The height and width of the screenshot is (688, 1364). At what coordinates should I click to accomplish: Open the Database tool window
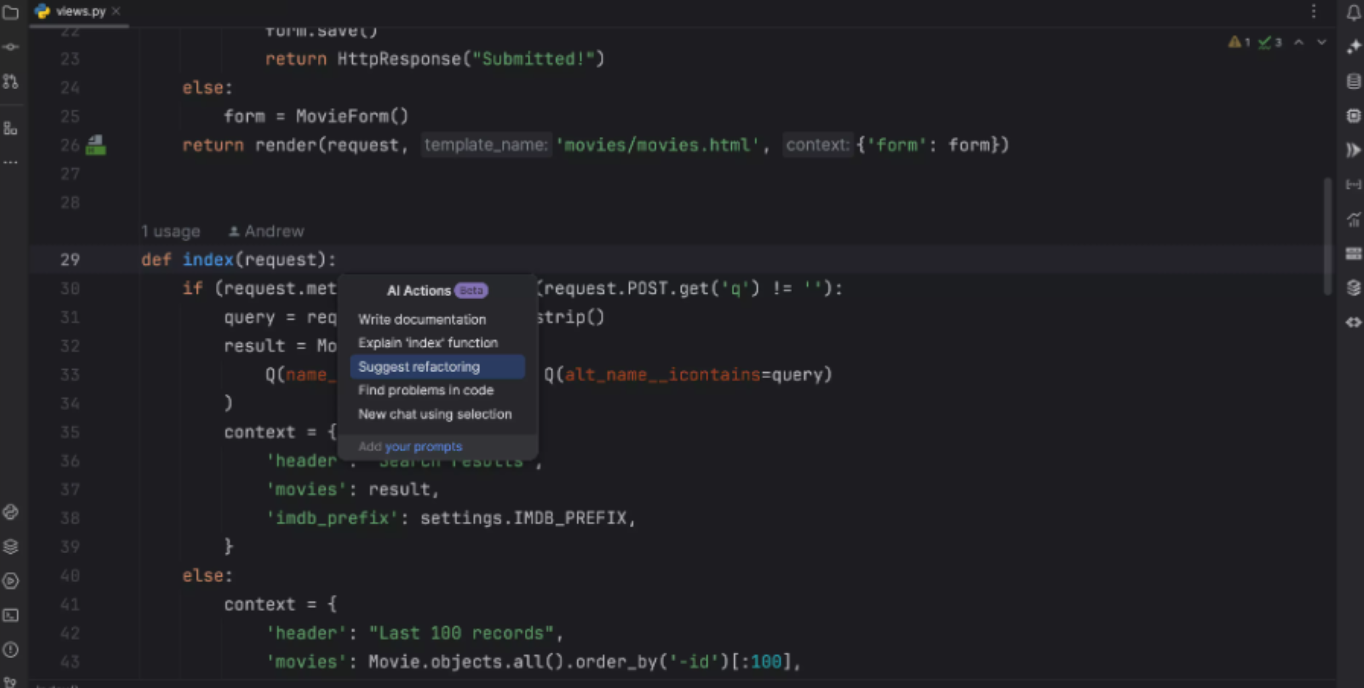coord(1353,82)
